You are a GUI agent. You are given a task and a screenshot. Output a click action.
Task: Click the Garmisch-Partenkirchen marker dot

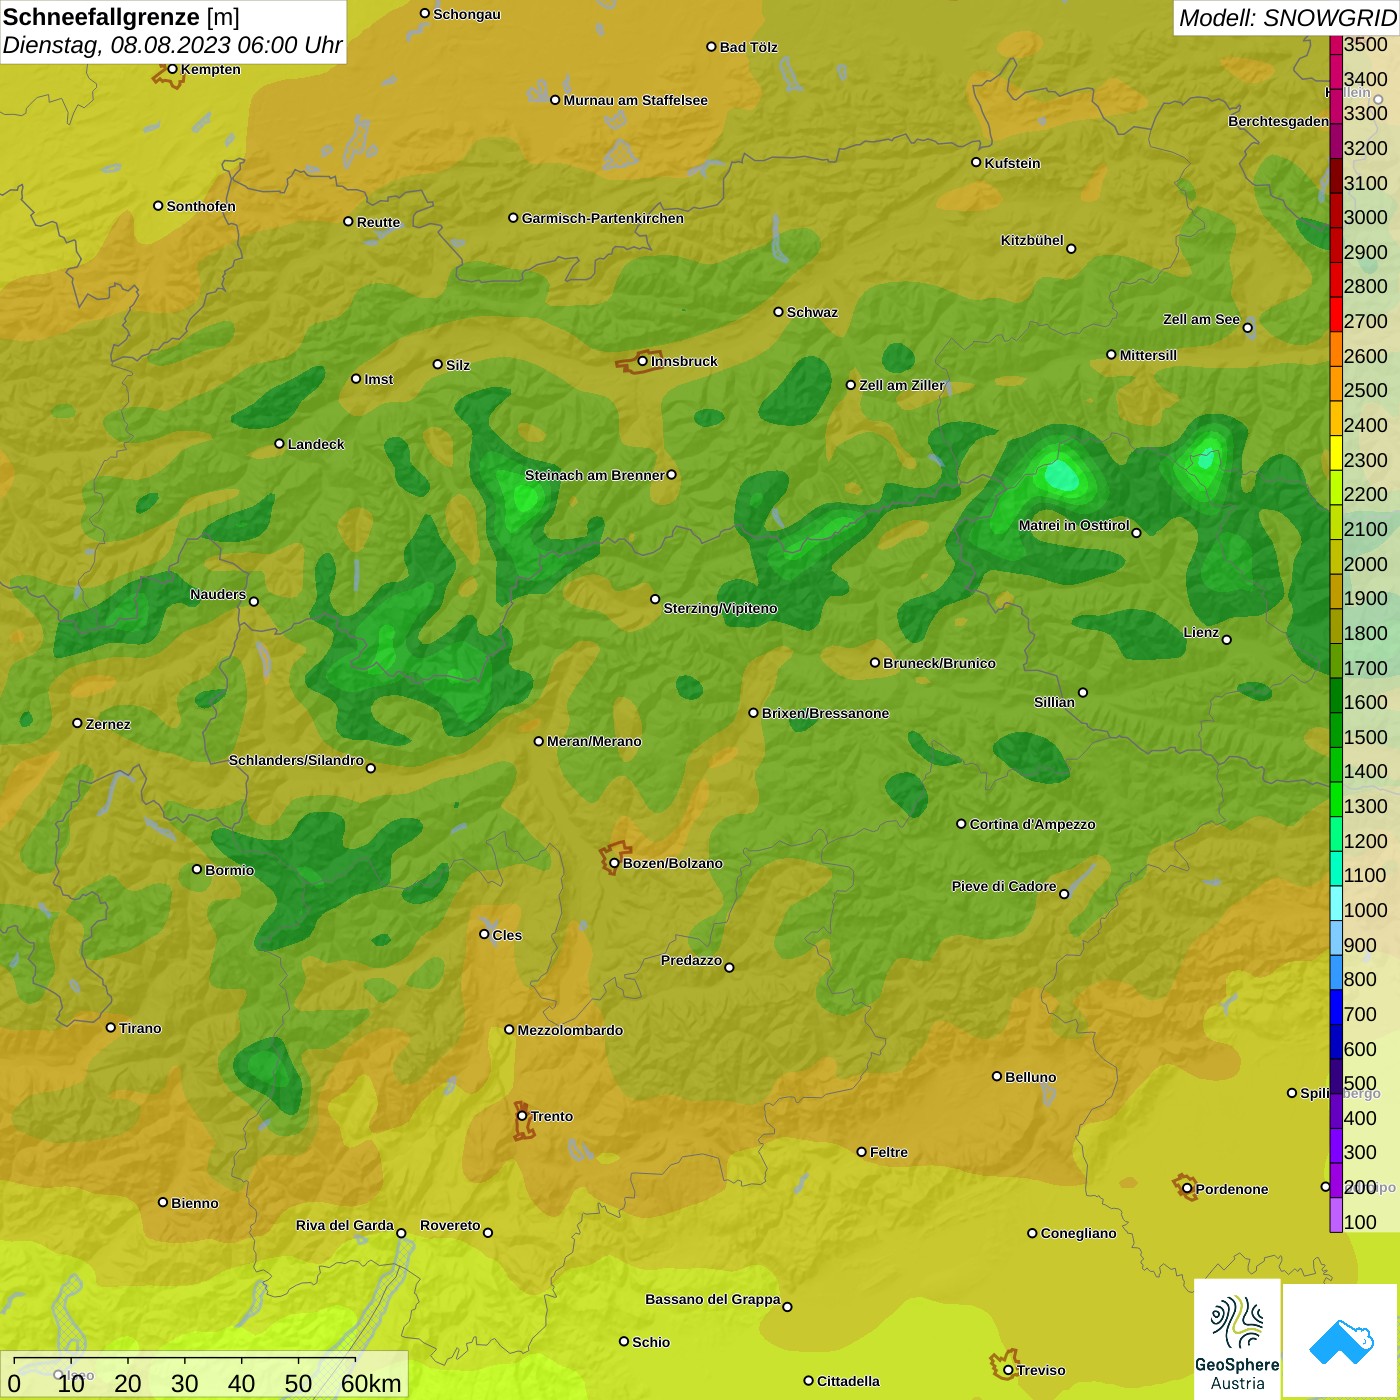(513, 217)
